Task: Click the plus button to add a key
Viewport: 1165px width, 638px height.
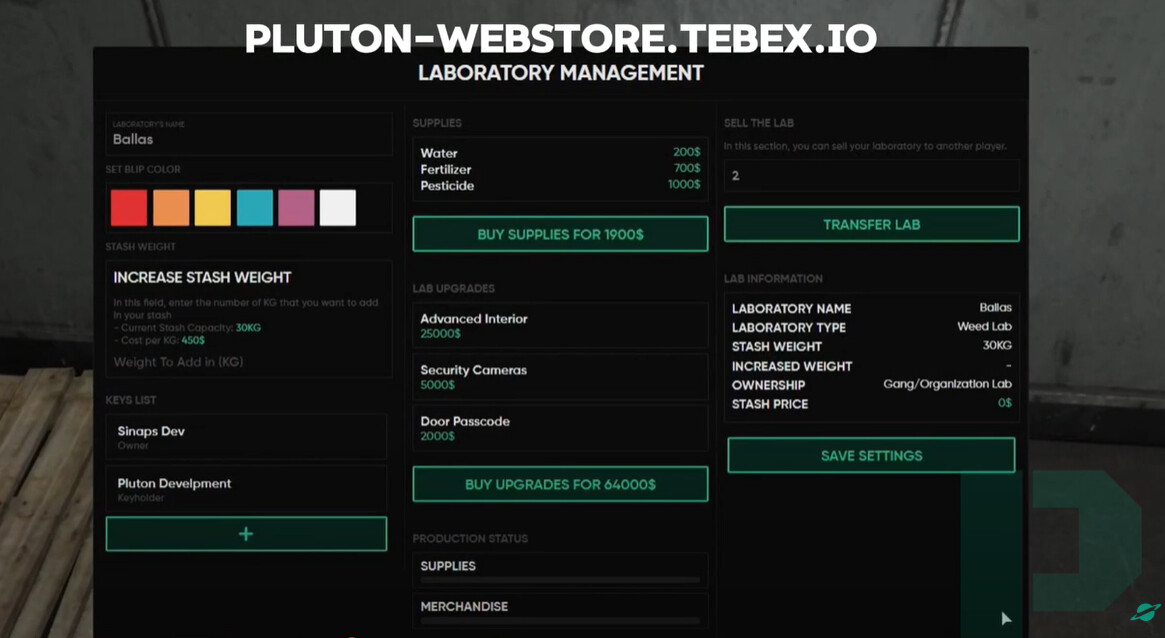Action: (x=246, y=534)
